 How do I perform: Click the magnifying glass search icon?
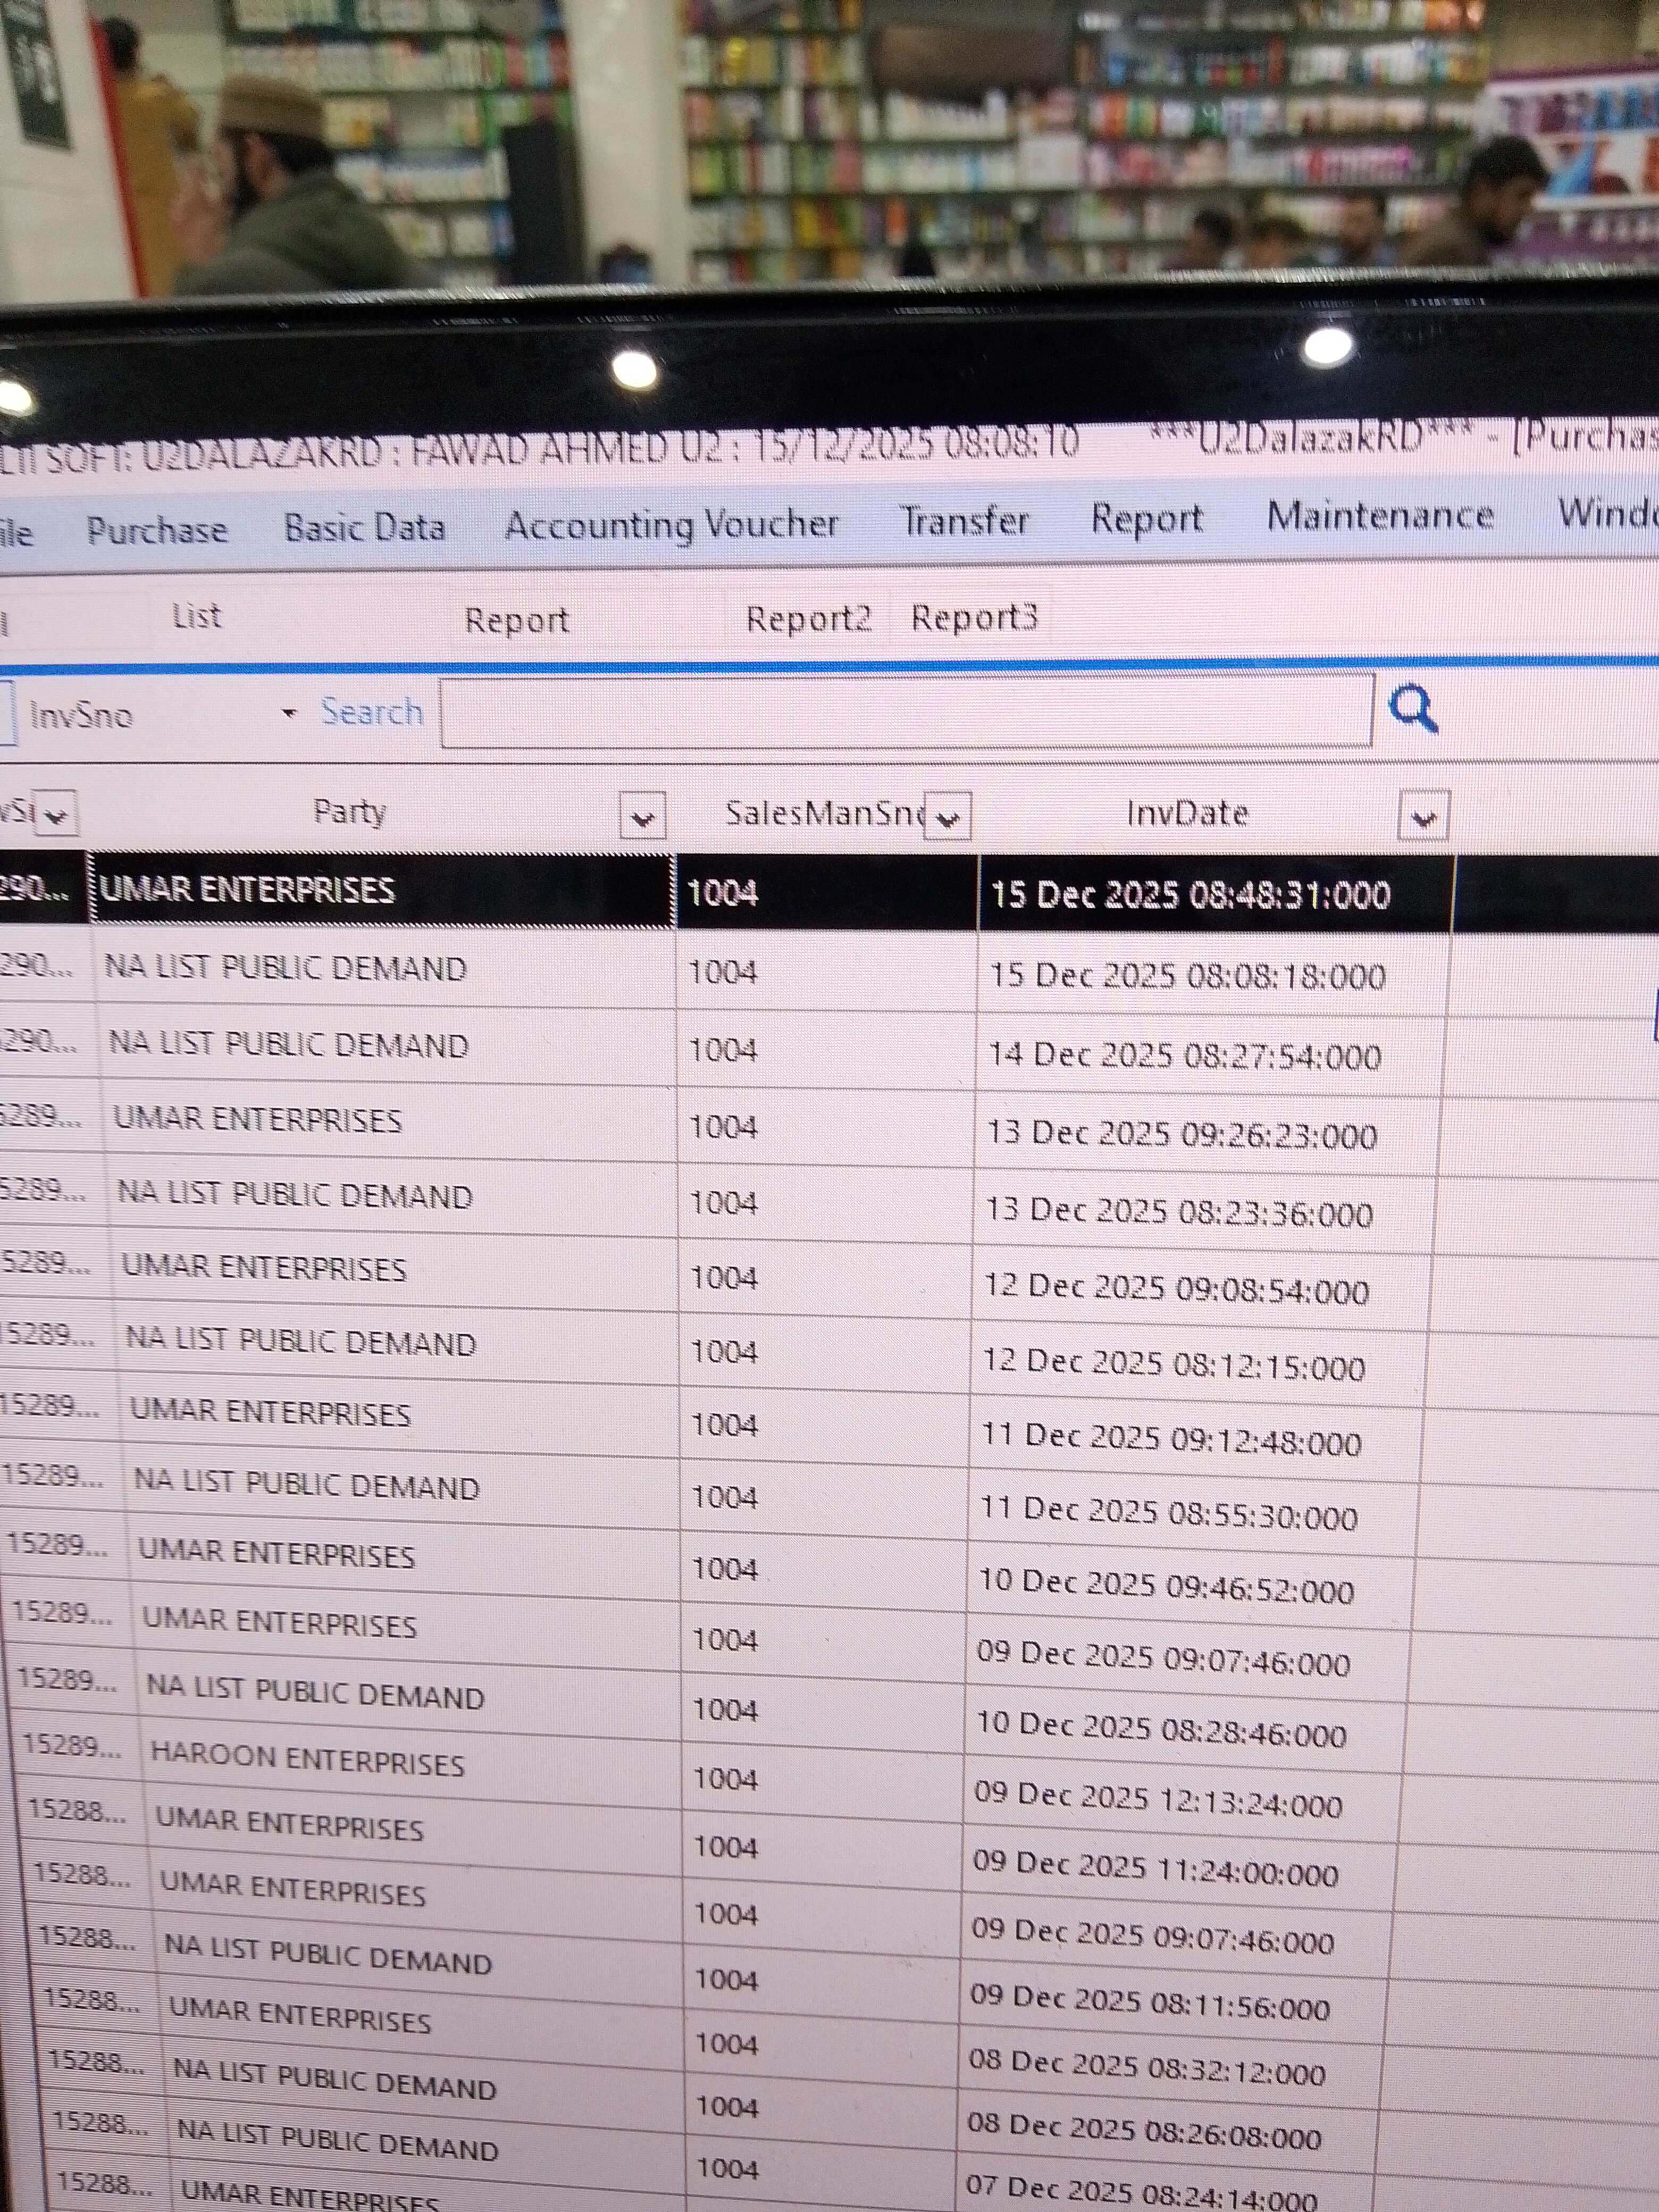(1412, 710)
